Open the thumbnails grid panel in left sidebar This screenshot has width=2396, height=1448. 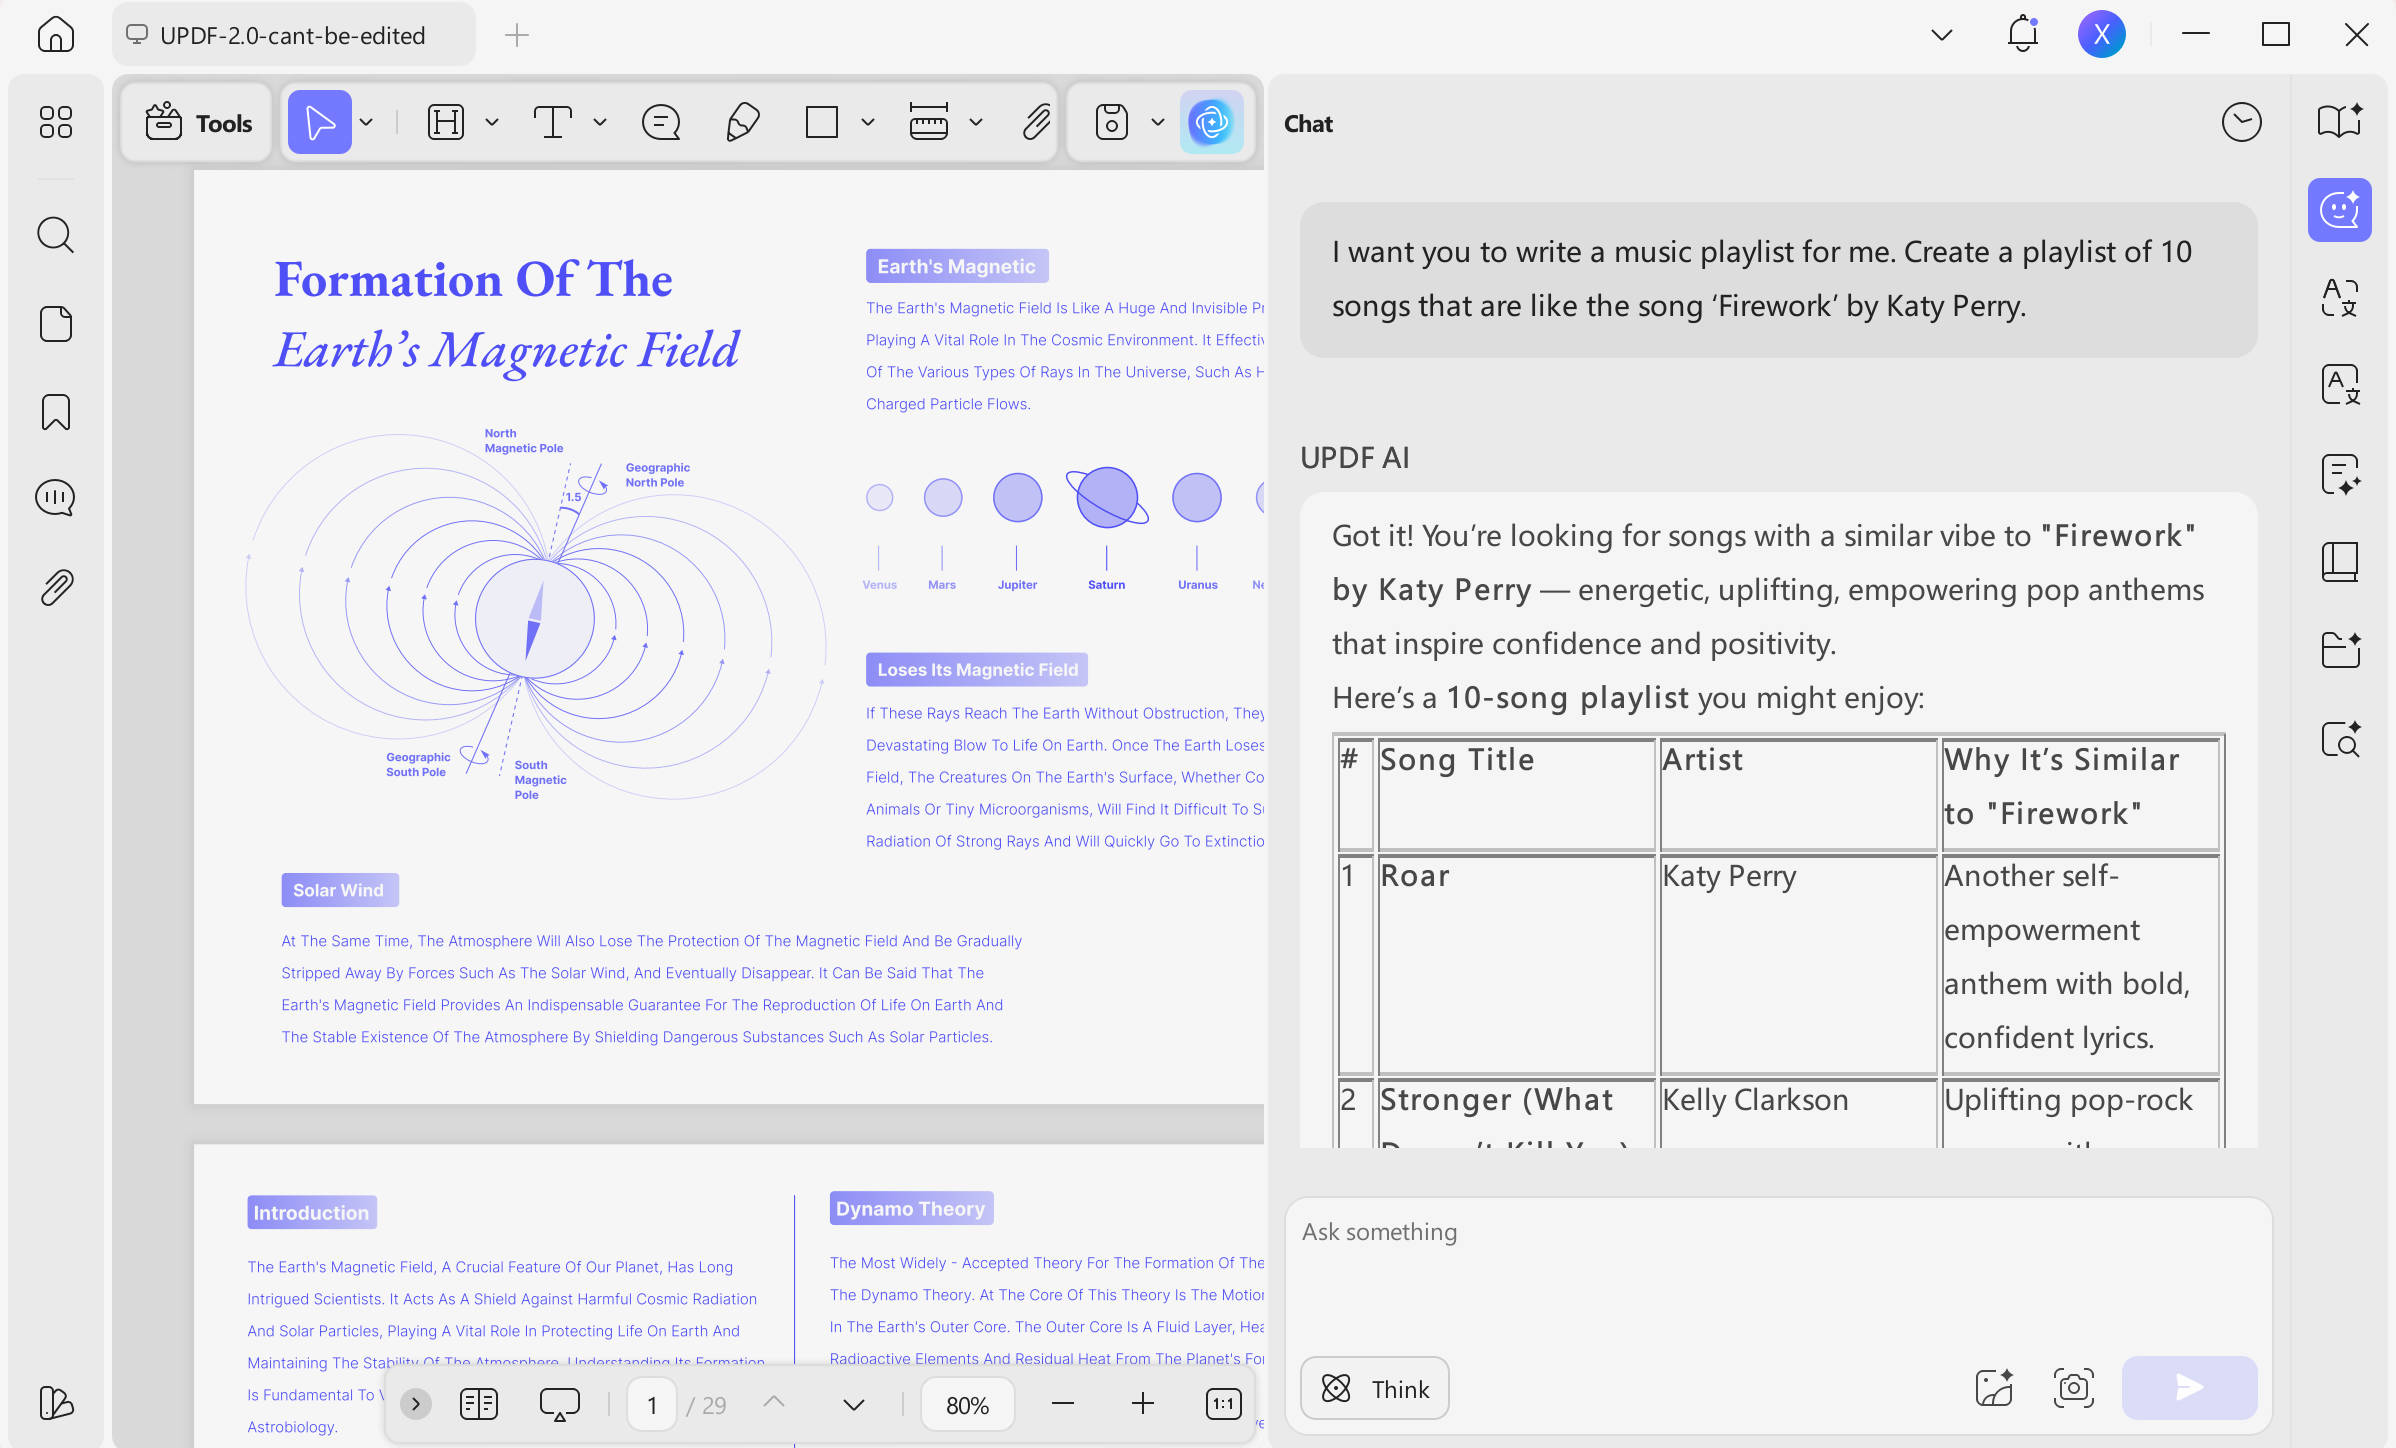click(56, 122)
